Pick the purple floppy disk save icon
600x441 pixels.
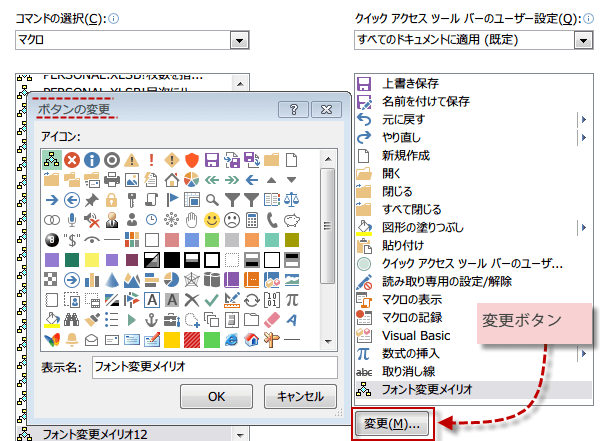pyautogui.click(x=212, y=160)
